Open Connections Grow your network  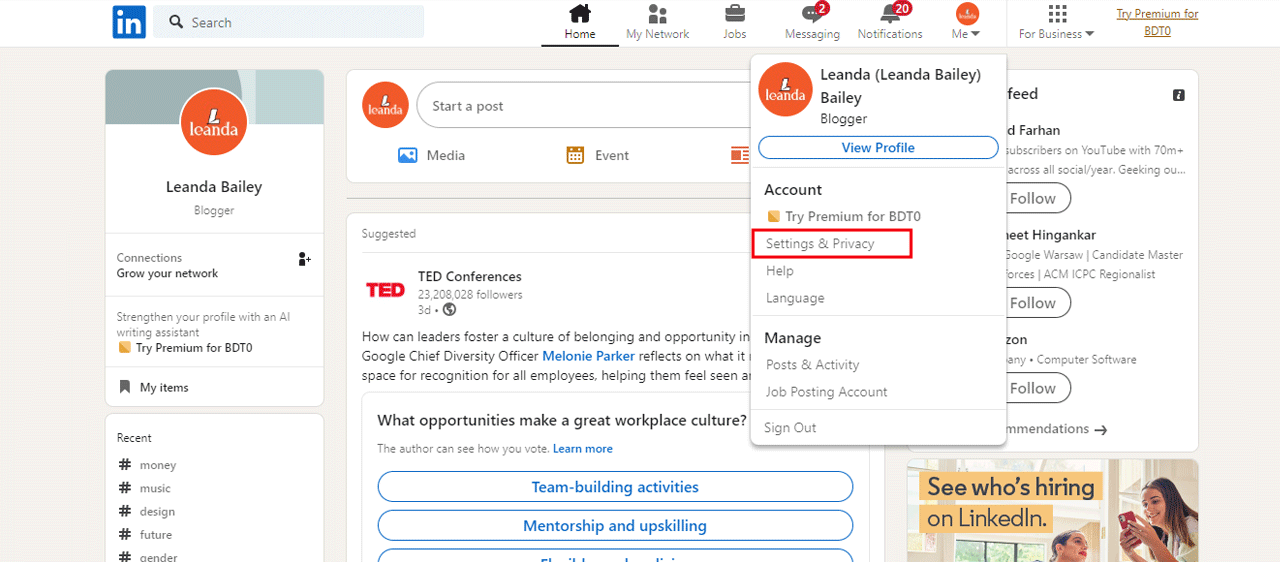[x=167, y=265]
